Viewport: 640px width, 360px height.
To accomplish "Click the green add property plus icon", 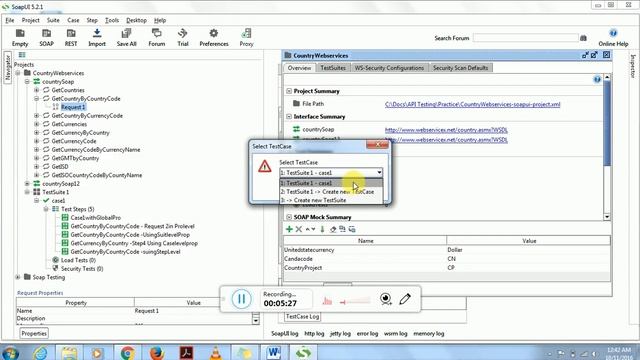I will click(x=289, y=229).
